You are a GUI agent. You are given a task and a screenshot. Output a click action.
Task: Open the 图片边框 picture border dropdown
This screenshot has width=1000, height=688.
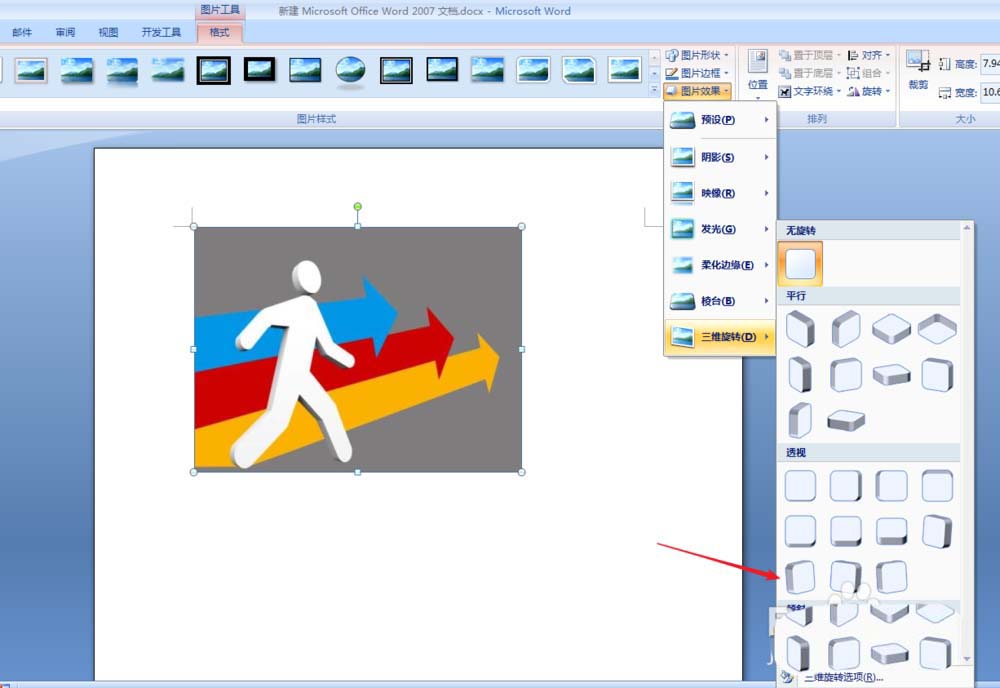(697, 73)
